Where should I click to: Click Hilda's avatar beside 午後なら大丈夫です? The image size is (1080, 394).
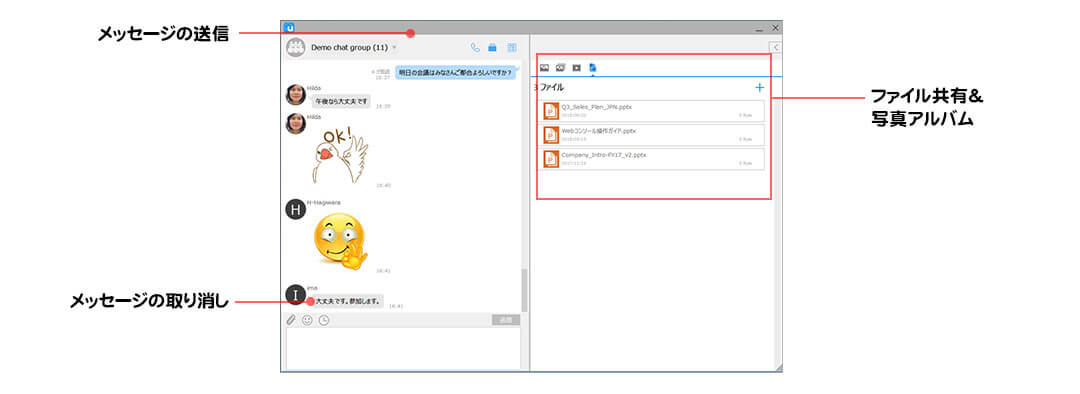pos(295,94)
